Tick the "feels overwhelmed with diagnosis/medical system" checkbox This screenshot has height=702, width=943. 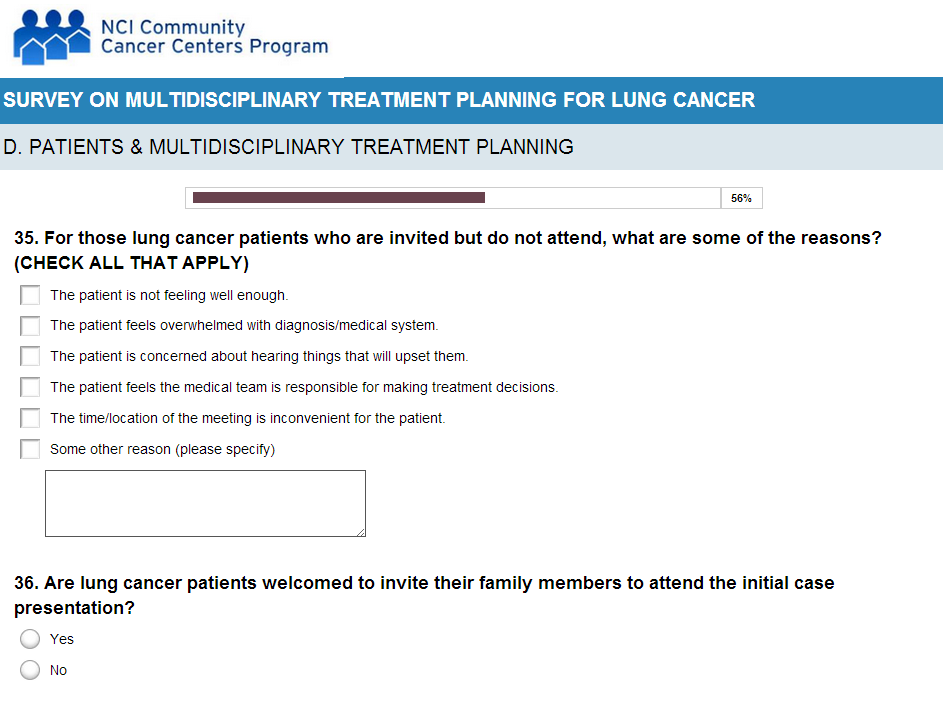(x=30, y=326)
